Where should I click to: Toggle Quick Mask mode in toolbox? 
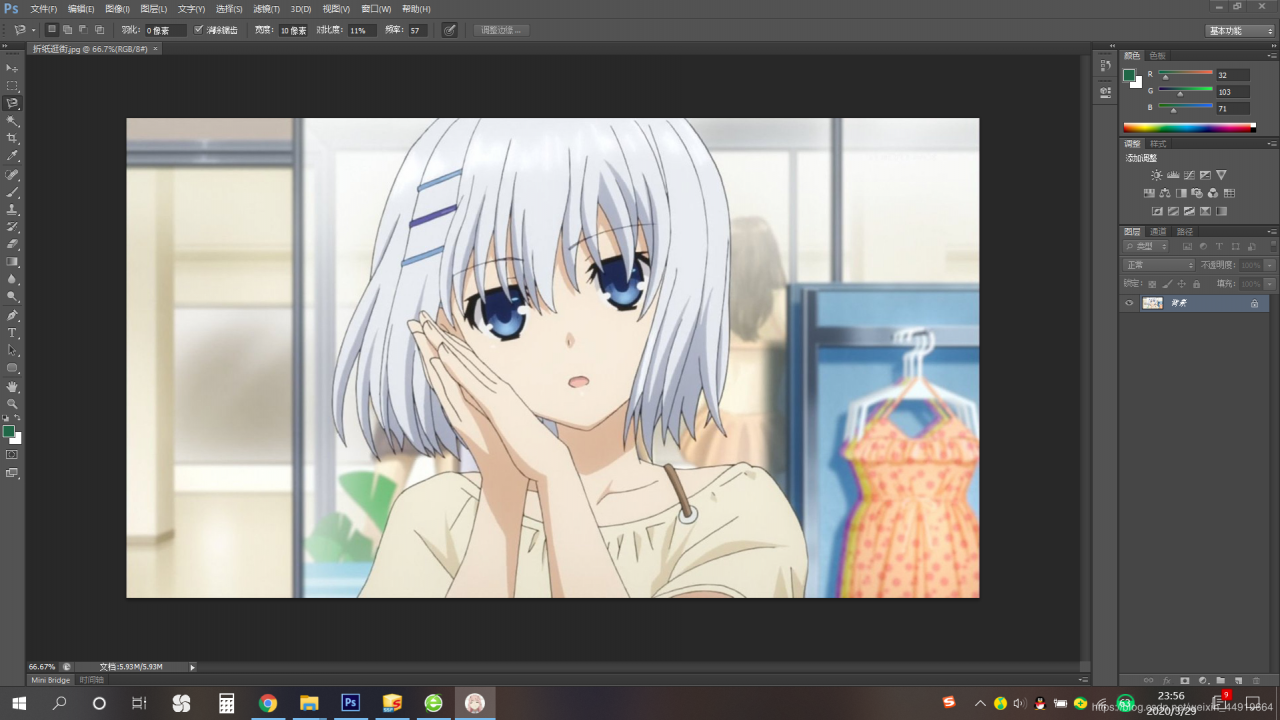(x=12, y=455)
